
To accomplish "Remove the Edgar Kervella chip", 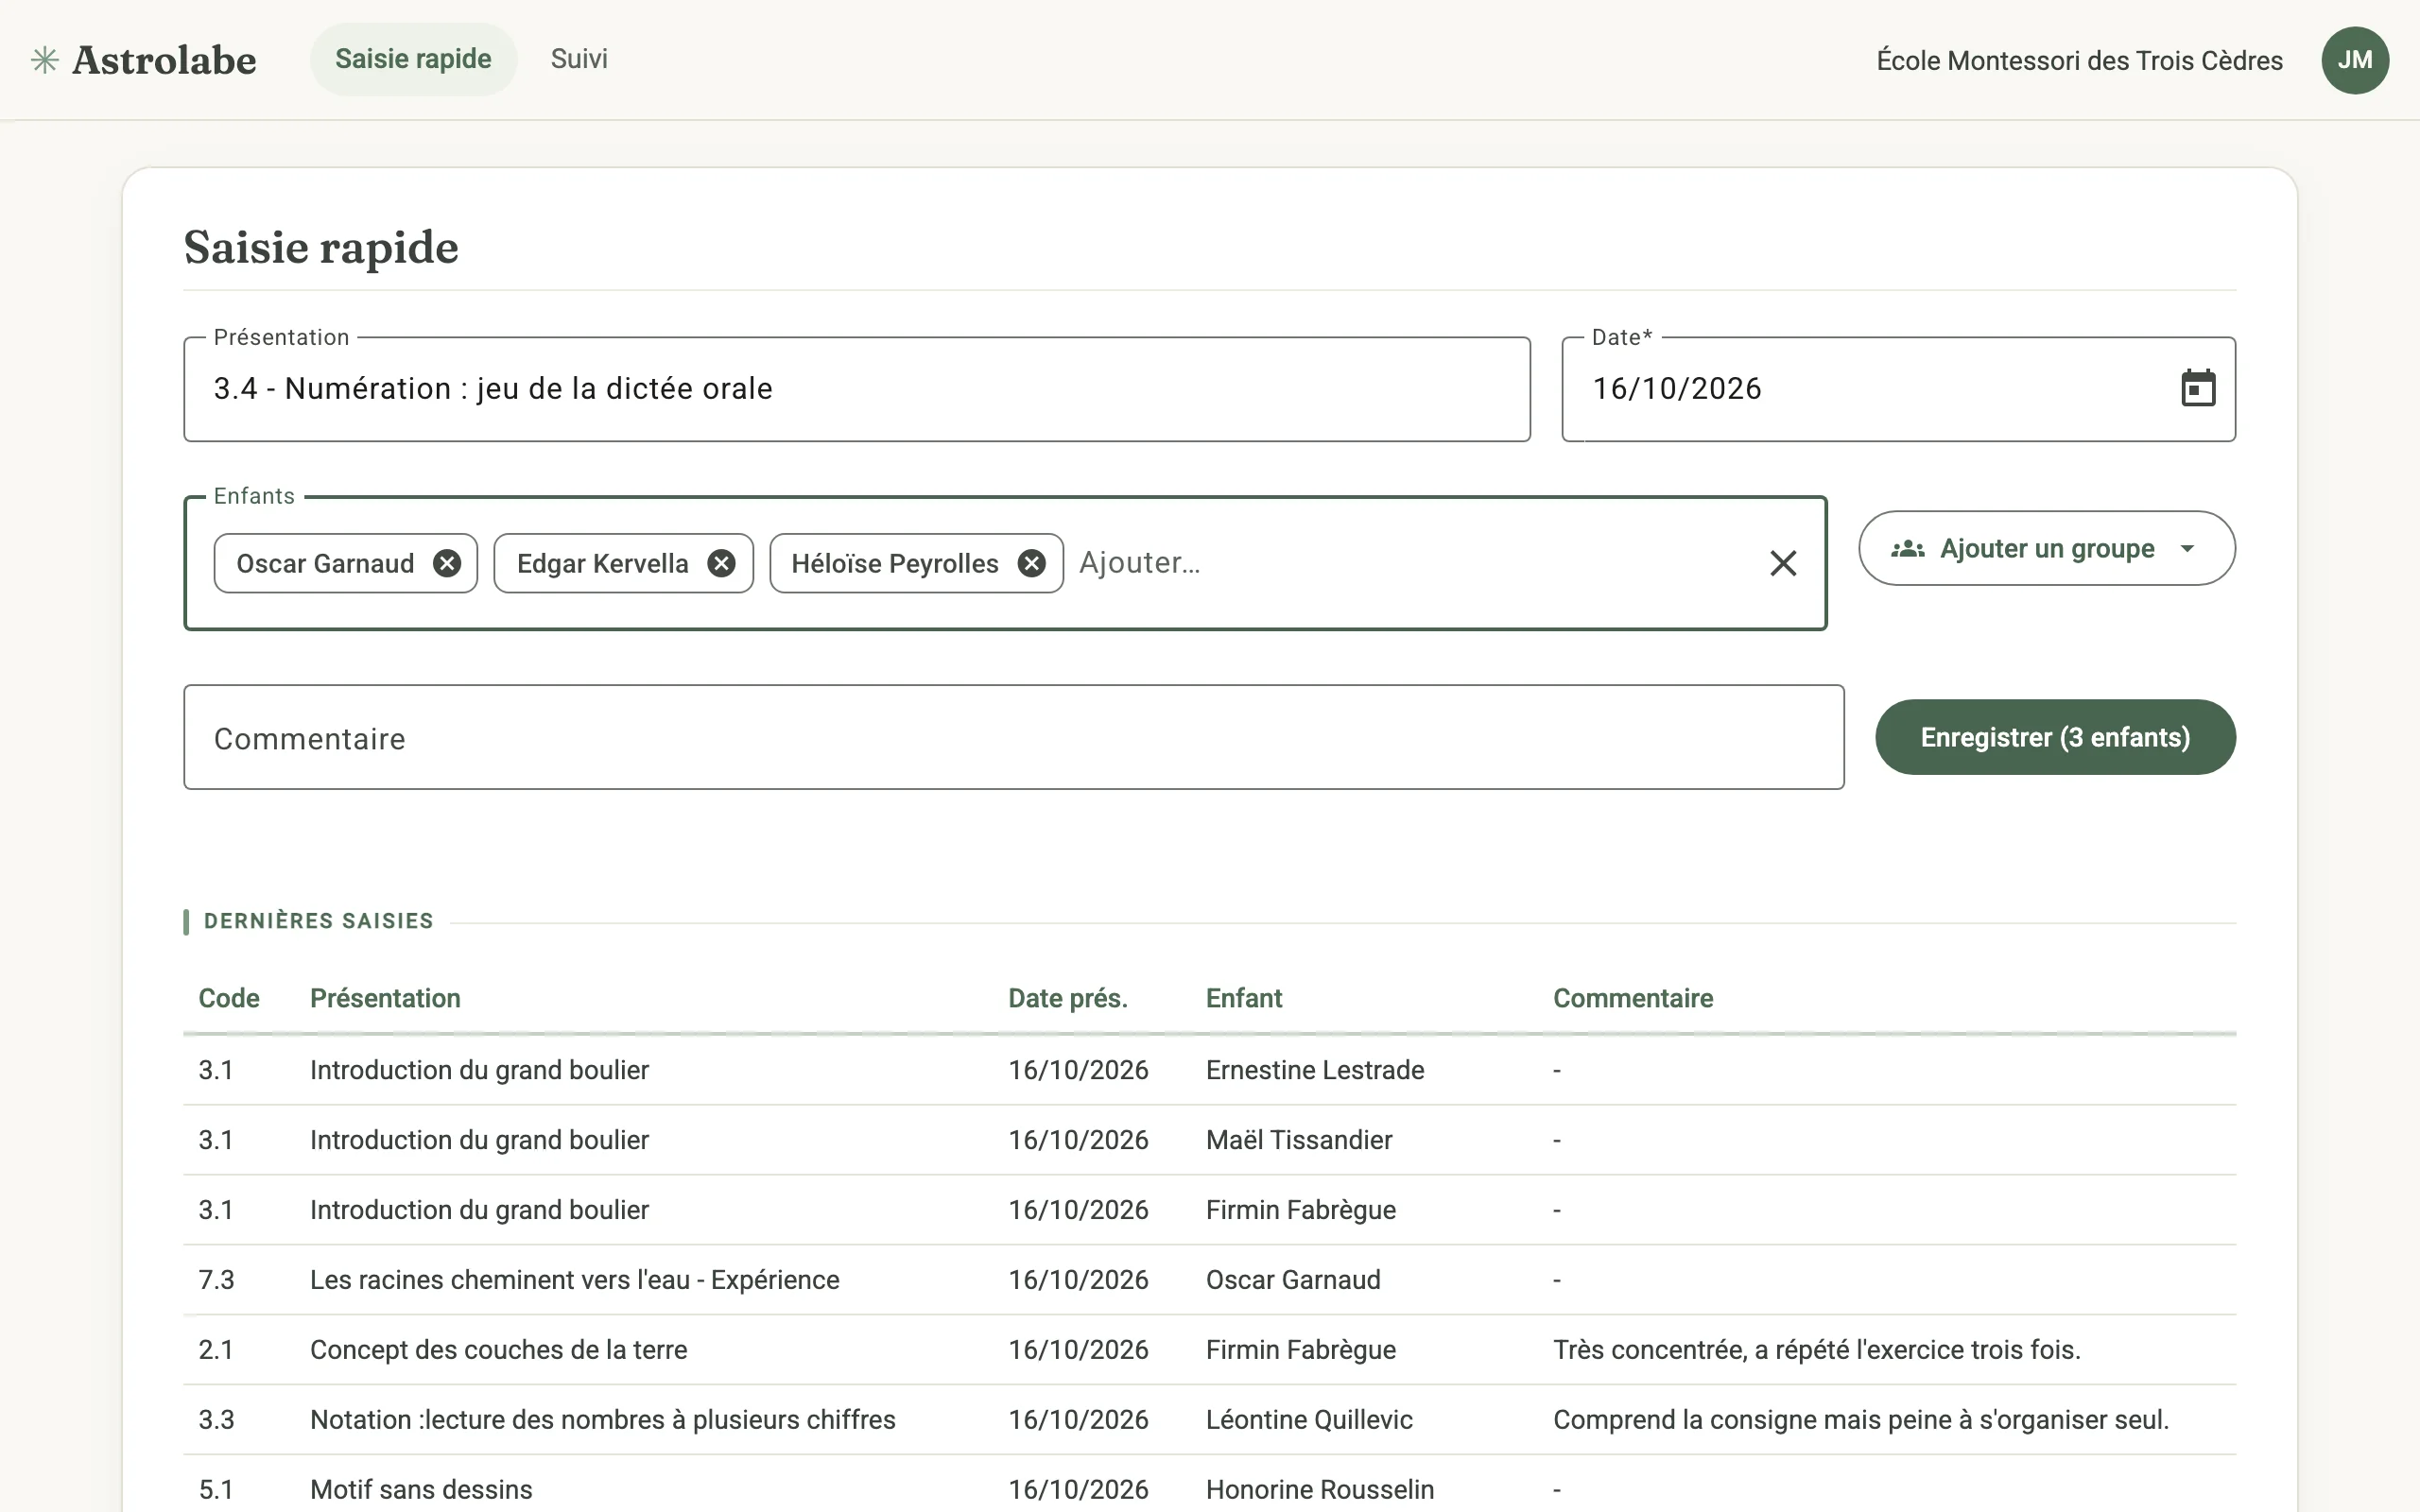I will 721,564.
